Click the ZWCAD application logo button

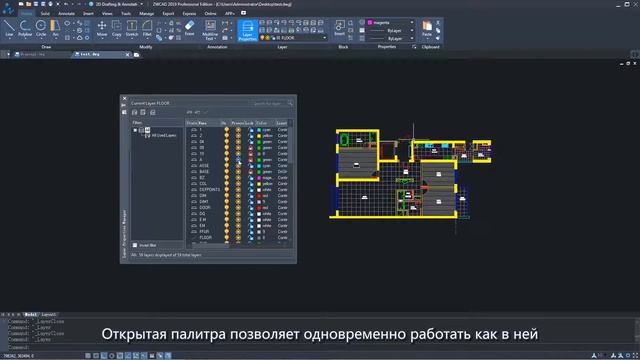tap(8, 8)
